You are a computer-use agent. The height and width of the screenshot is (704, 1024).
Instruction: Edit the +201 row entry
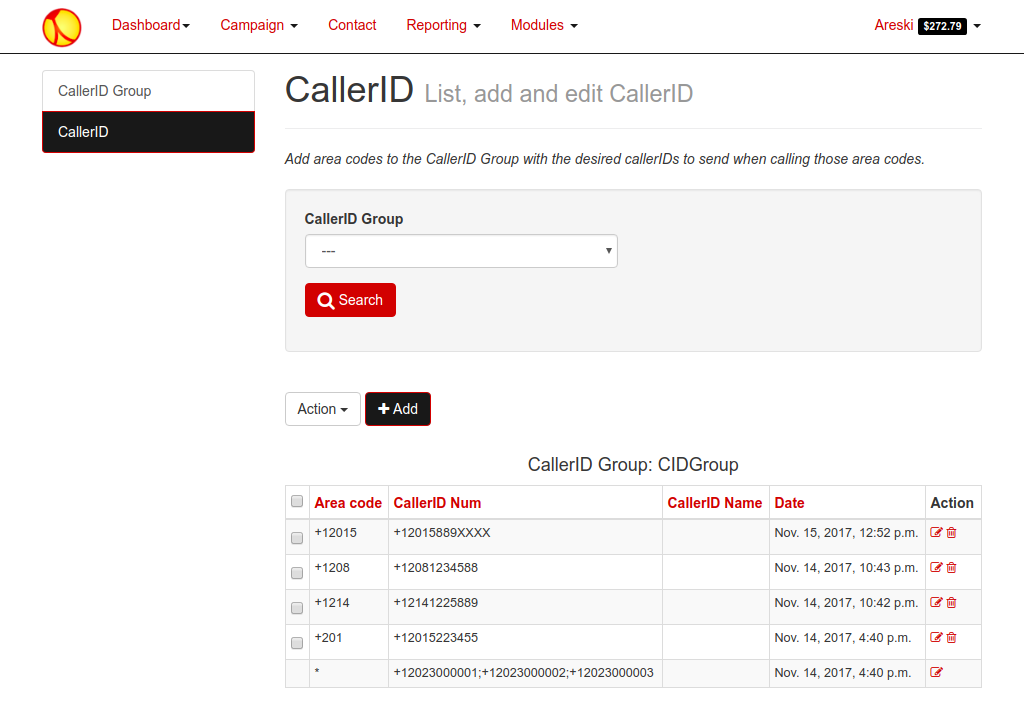[x=936, y=637]
